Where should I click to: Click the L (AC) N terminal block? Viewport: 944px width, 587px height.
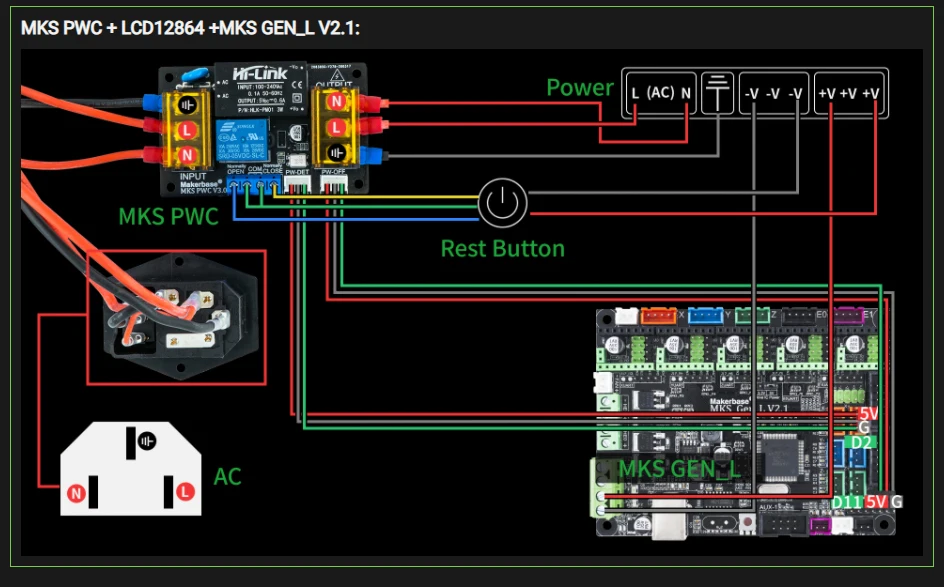coord(660,93)
